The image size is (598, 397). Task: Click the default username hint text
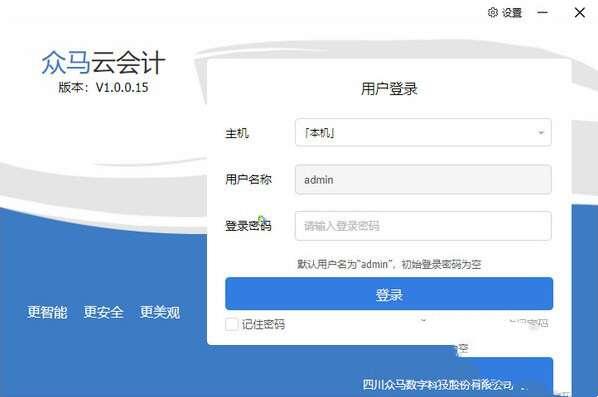389,264
